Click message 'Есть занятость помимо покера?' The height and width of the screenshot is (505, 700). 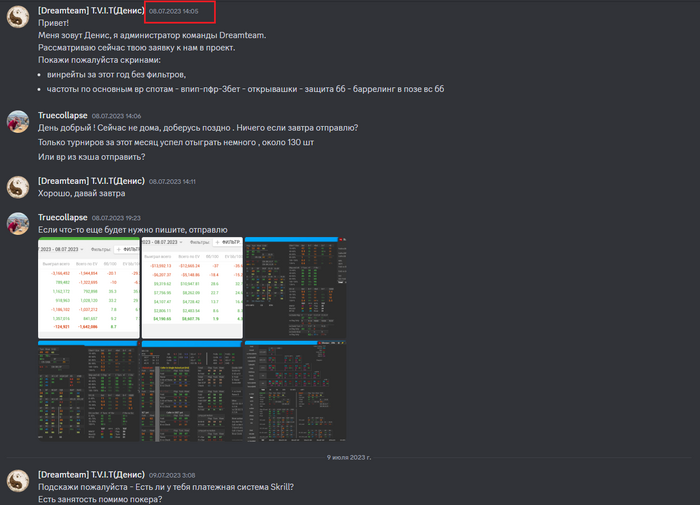100,500
